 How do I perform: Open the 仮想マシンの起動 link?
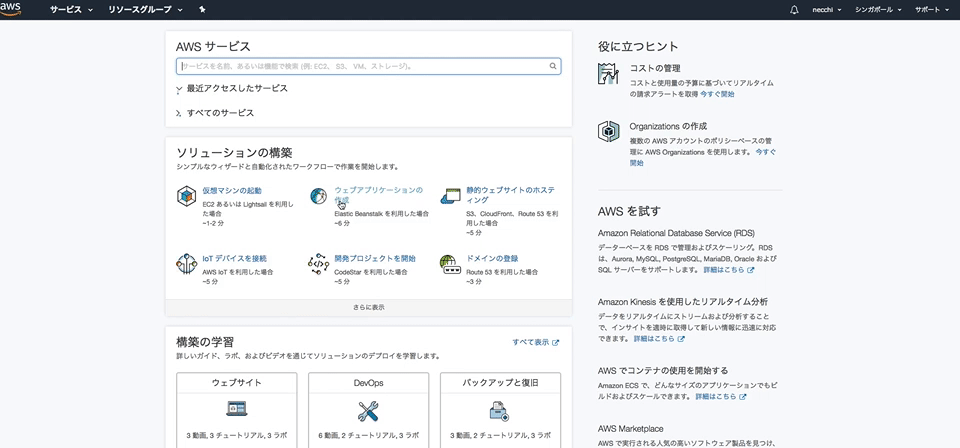[232, 191]
